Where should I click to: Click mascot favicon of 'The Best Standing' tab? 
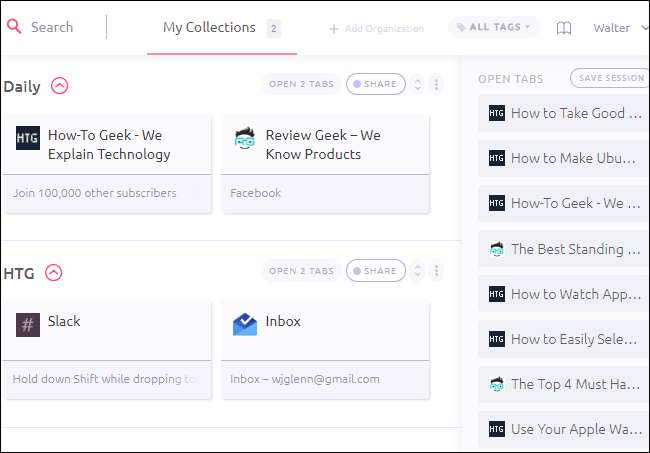point(497,249)
